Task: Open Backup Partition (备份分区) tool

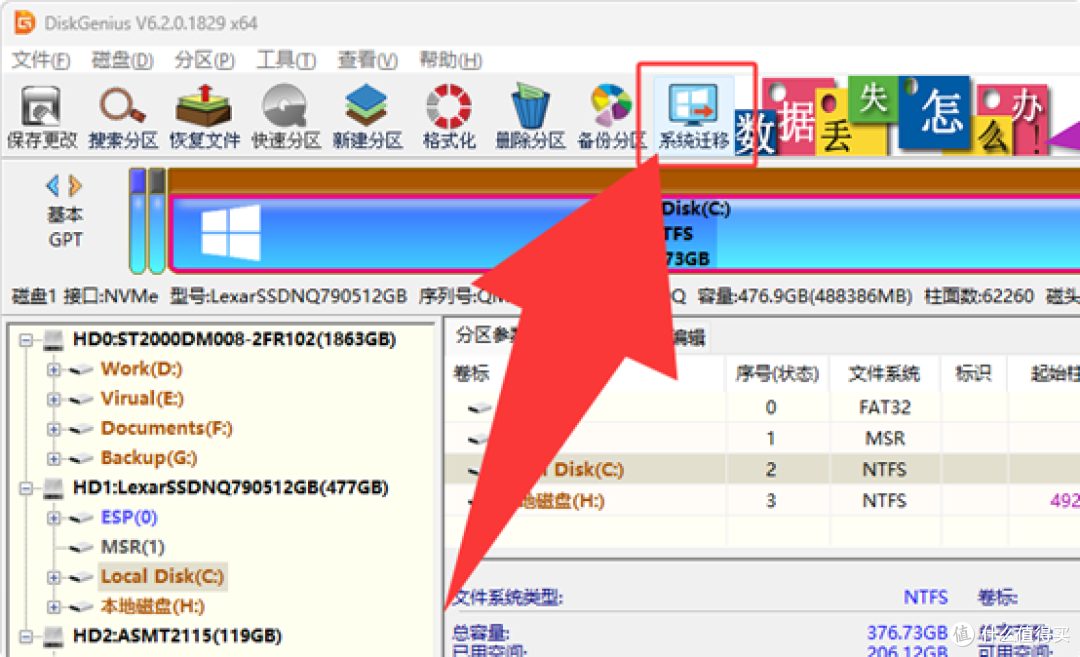Action: pos(611,117)
